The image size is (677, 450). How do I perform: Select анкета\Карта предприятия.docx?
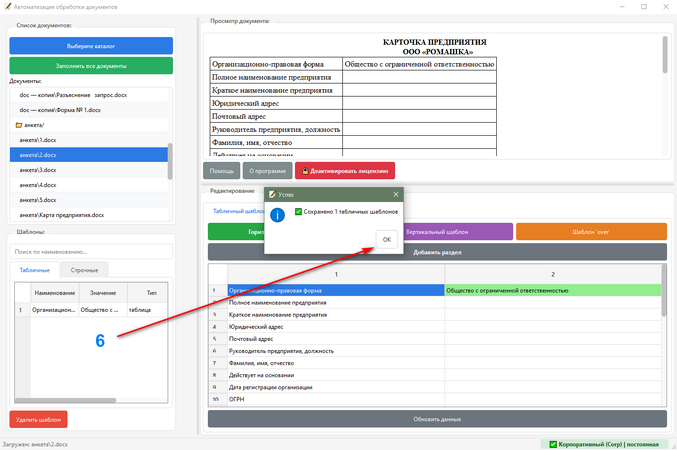coord(89,215)
